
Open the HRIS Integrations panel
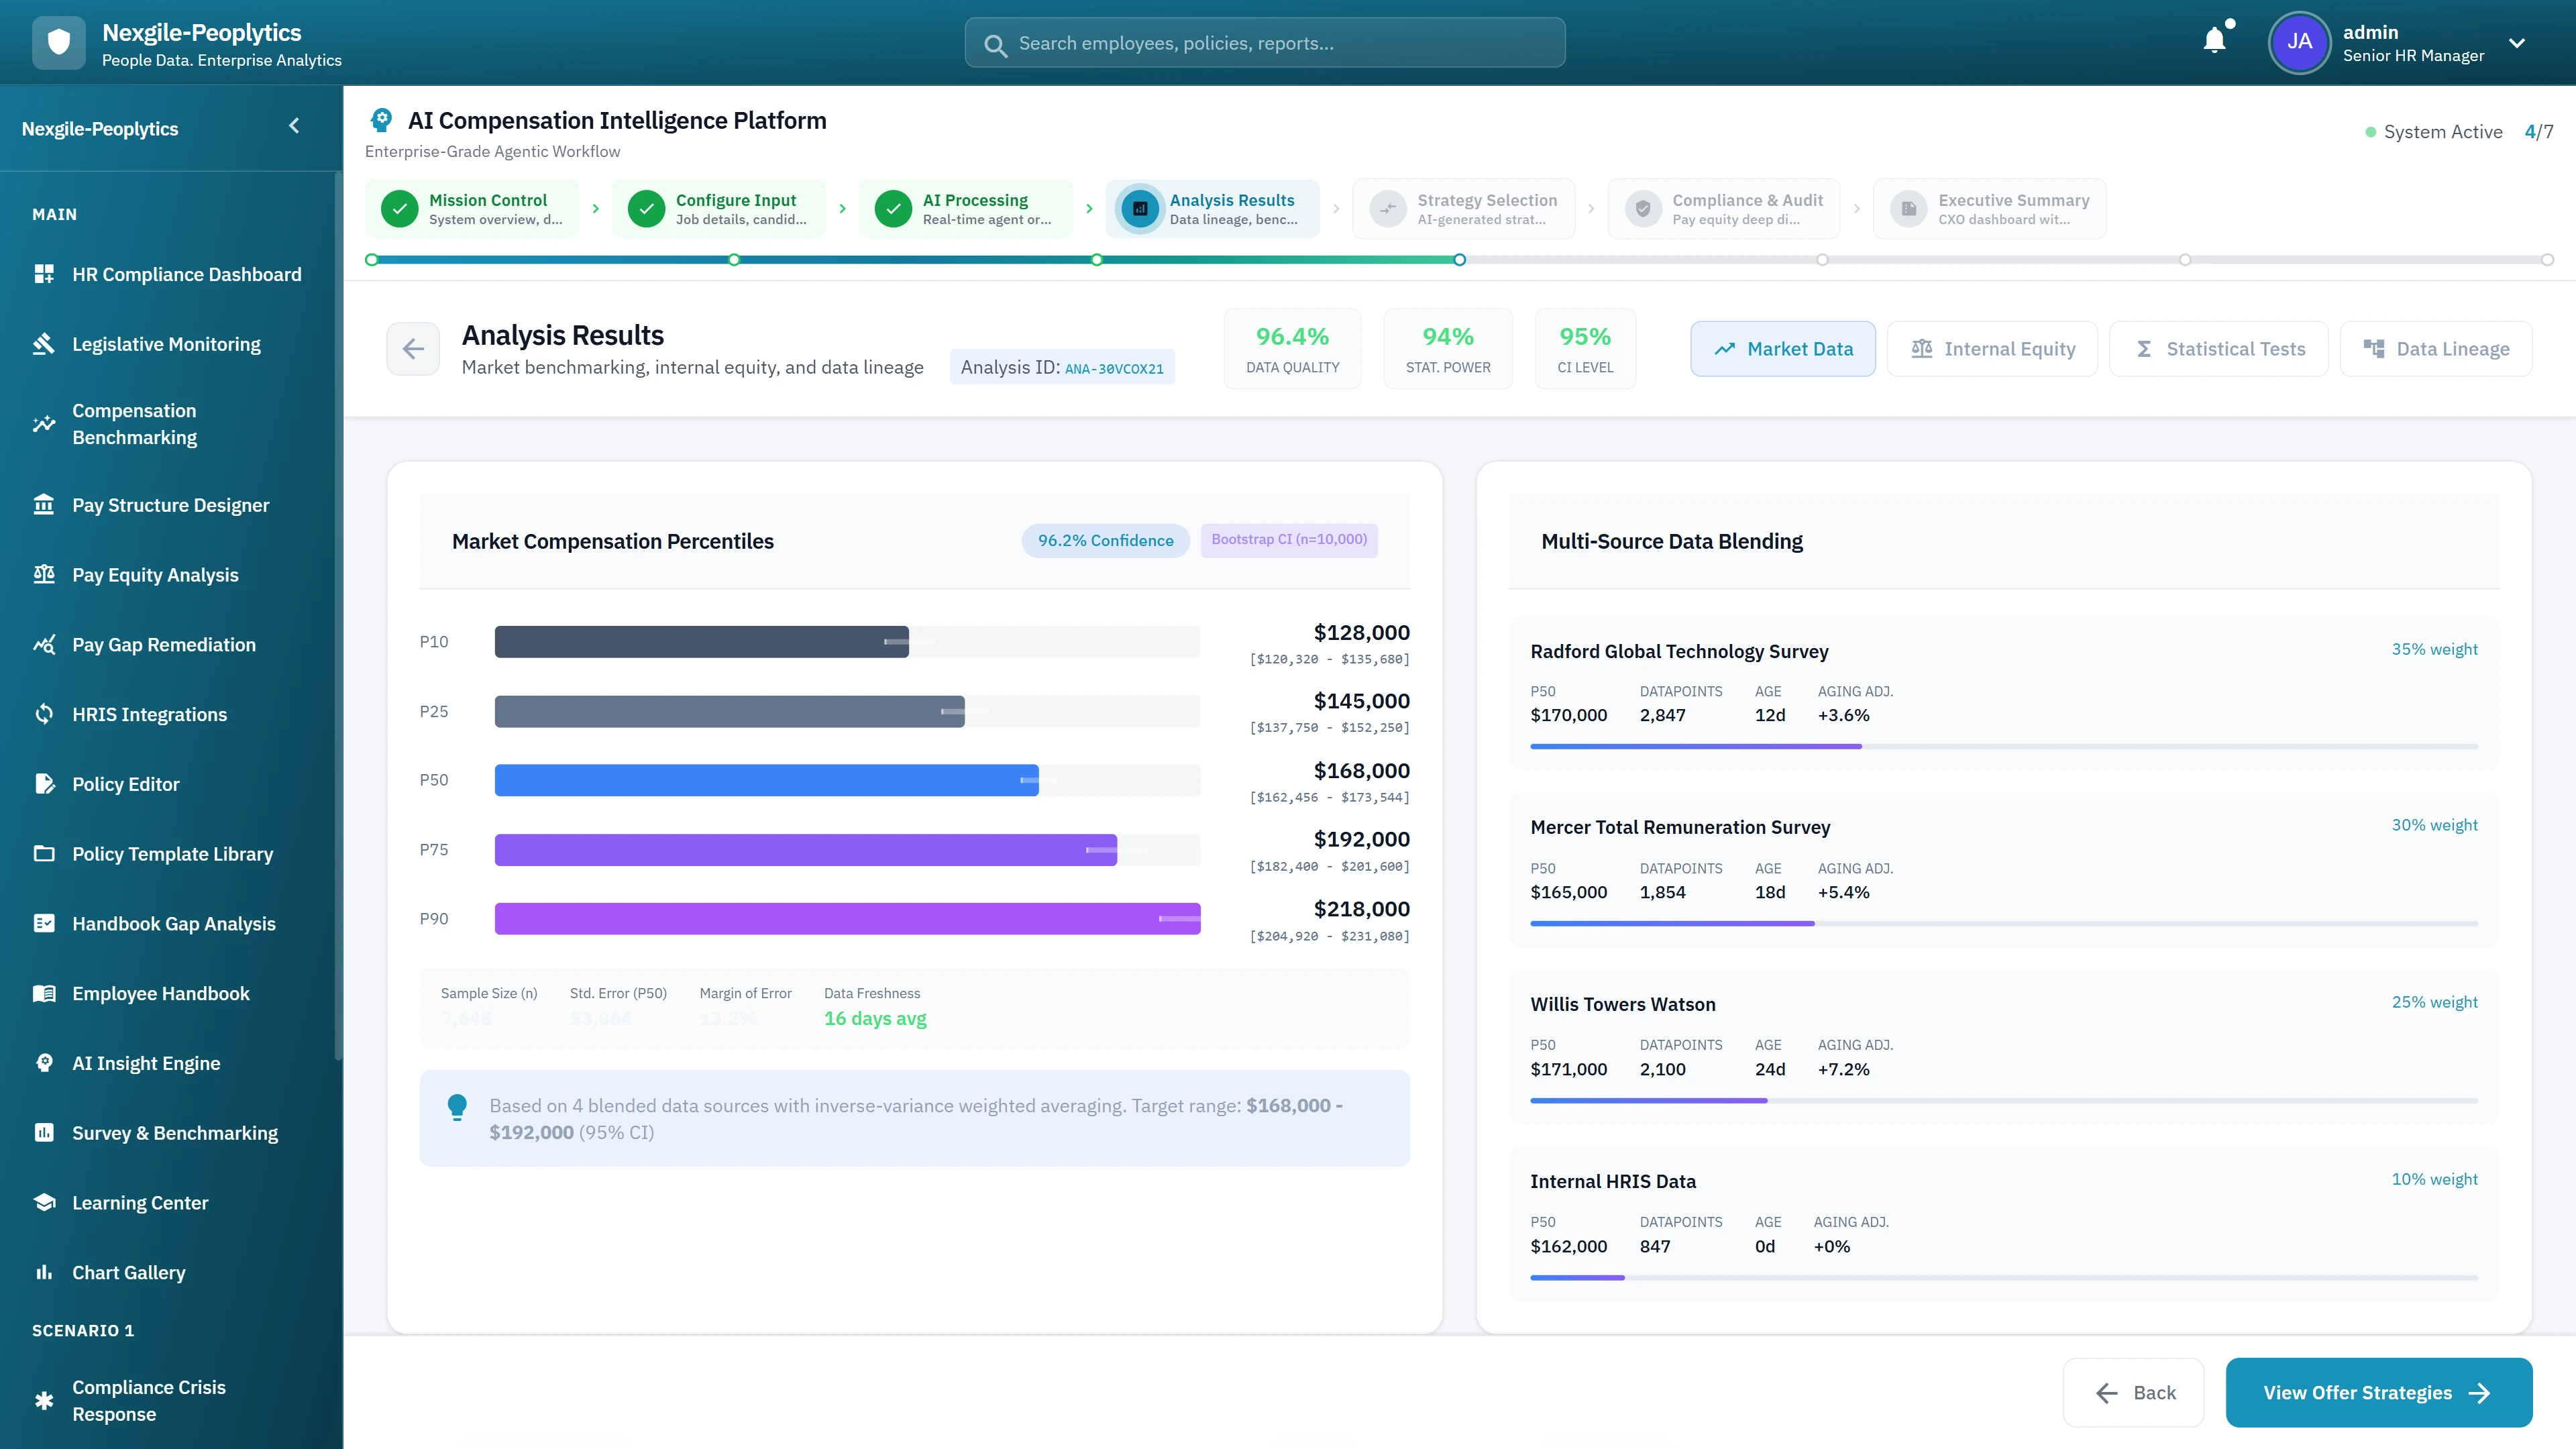150,714
